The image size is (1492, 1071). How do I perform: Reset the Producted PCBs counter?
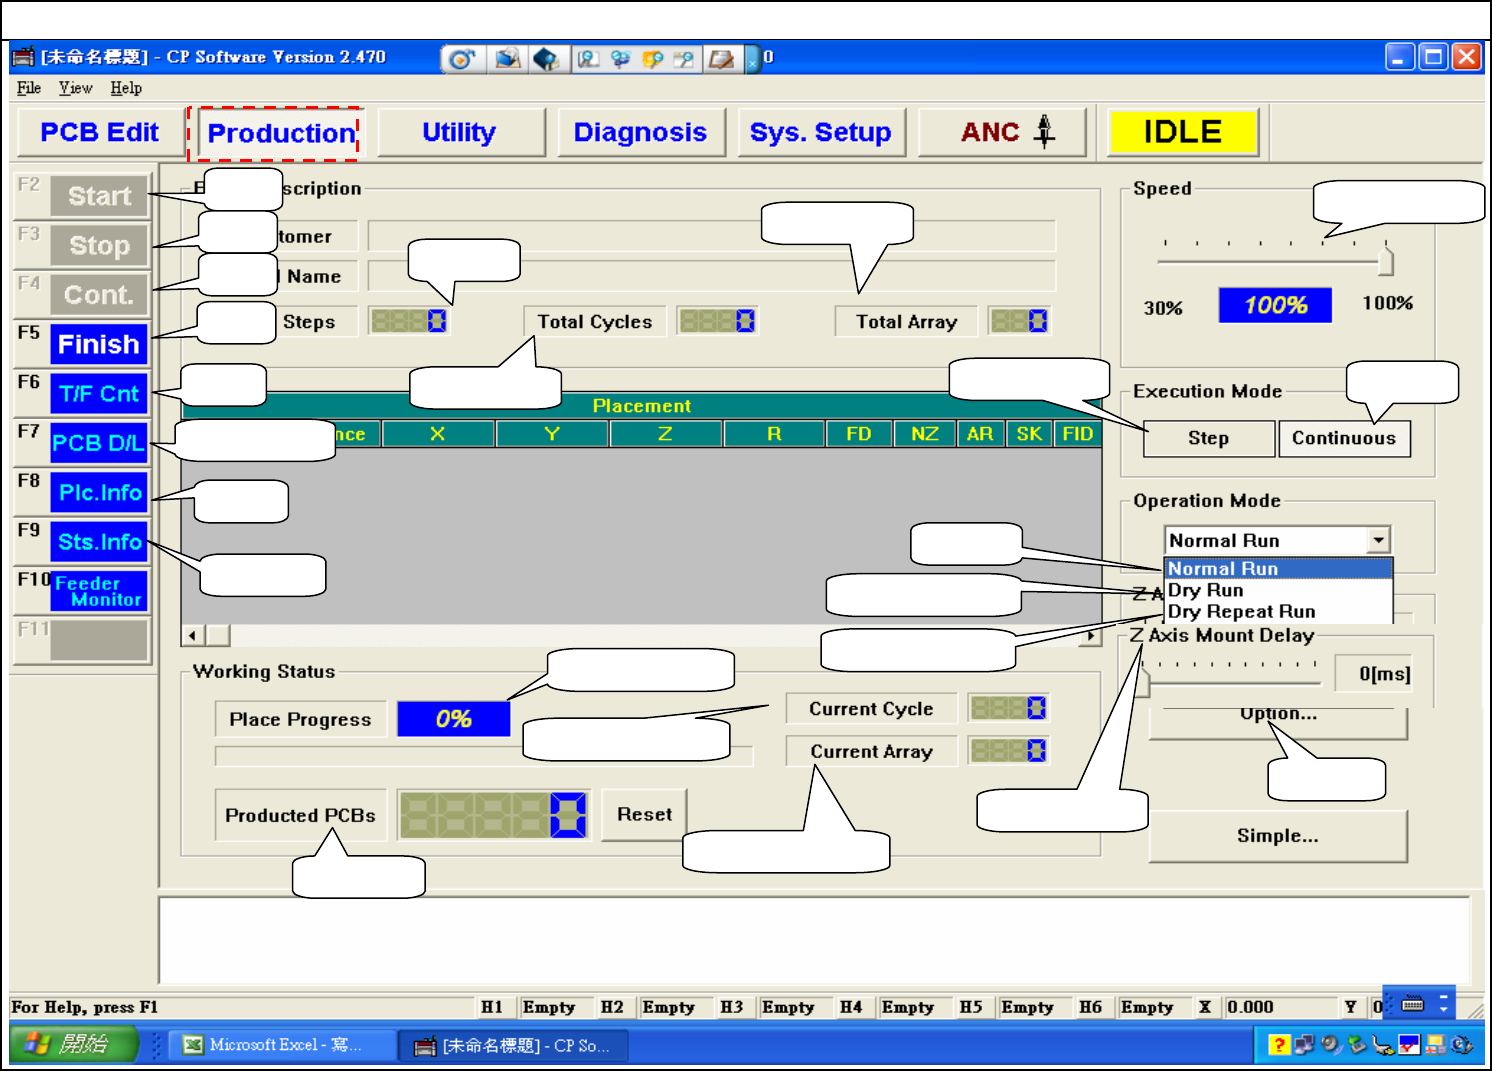645,814
